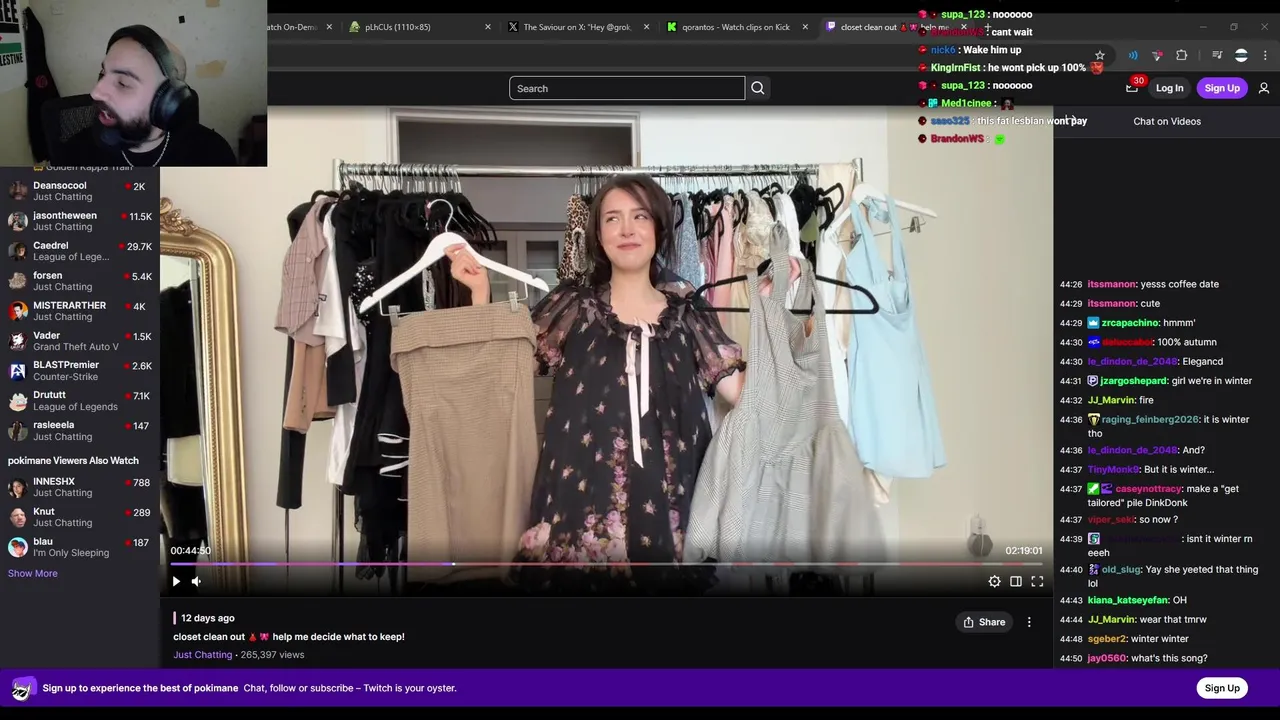
Task: Switch to the qorantos Kick clips tab
Action: click(x=735, y=27)
